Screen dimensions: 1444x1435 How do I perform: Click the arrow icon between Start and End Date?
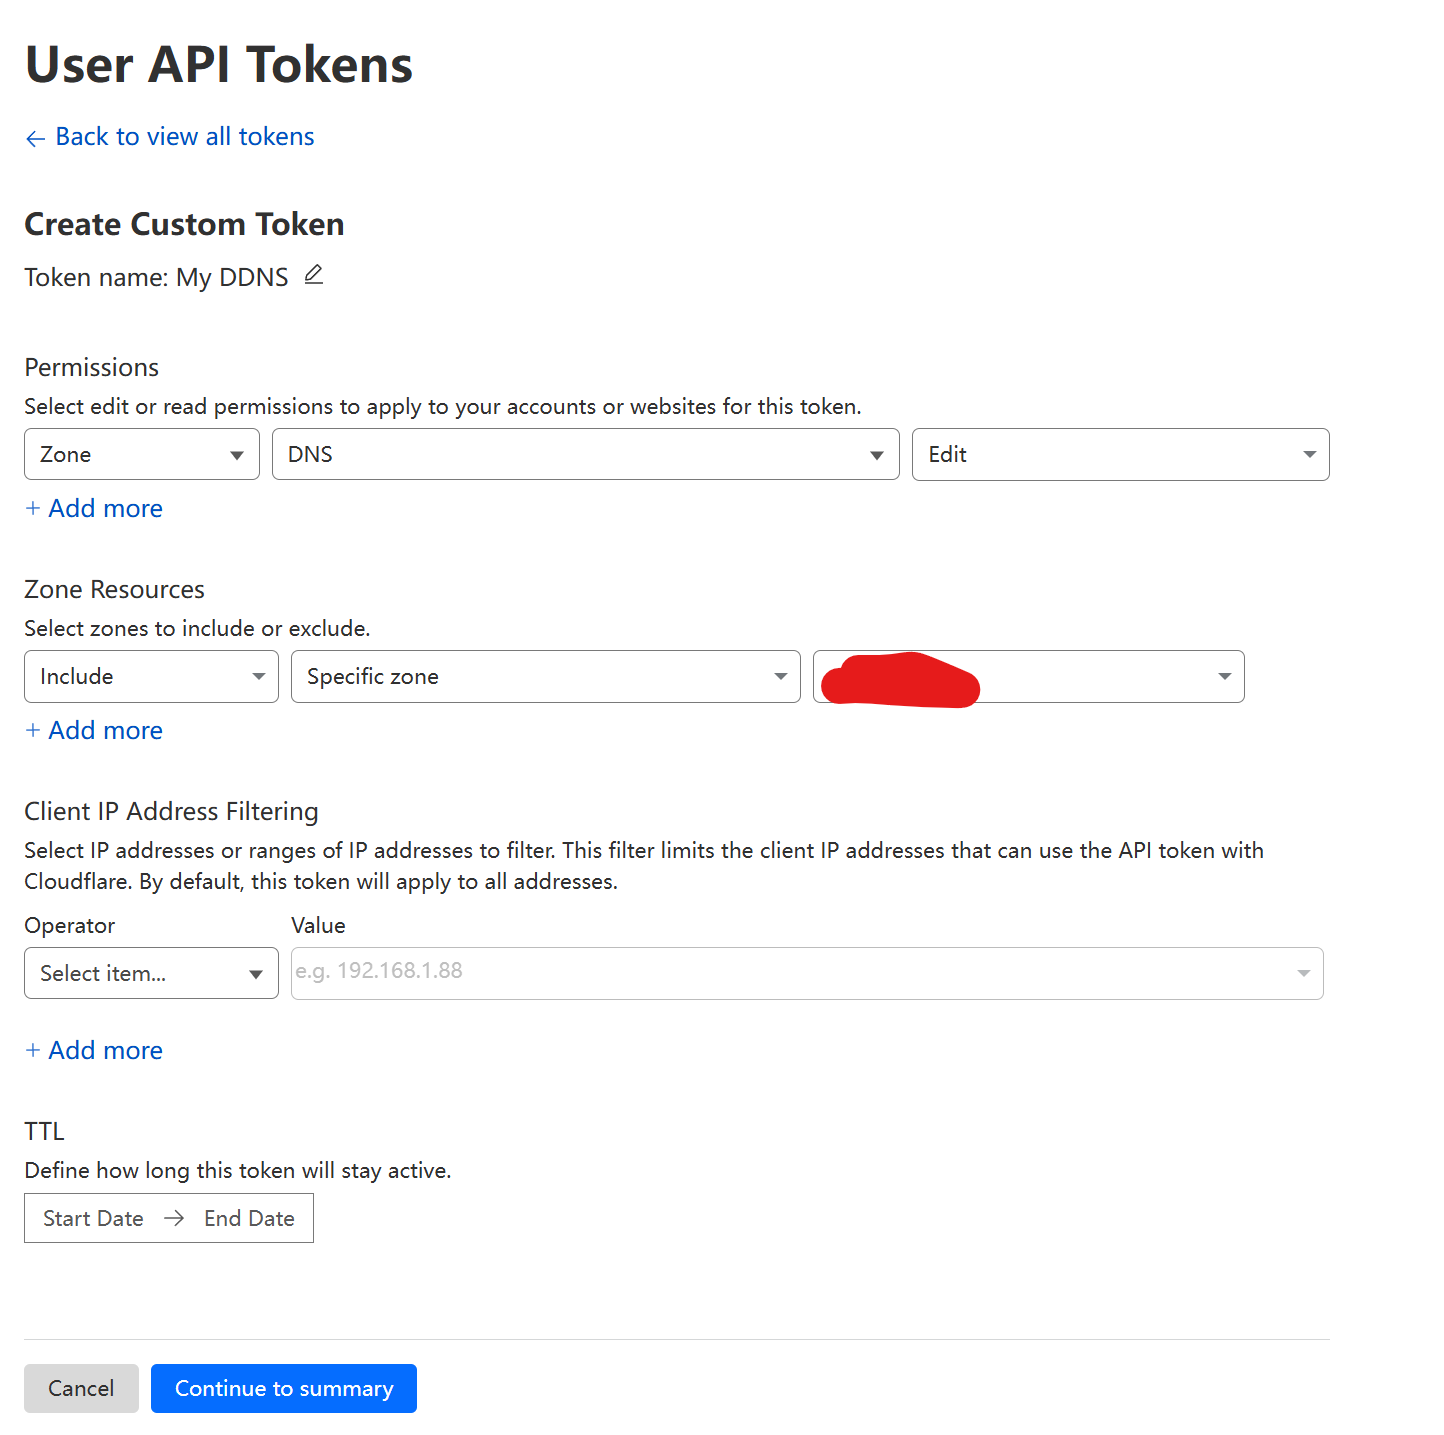click(x=174, y=1219)
